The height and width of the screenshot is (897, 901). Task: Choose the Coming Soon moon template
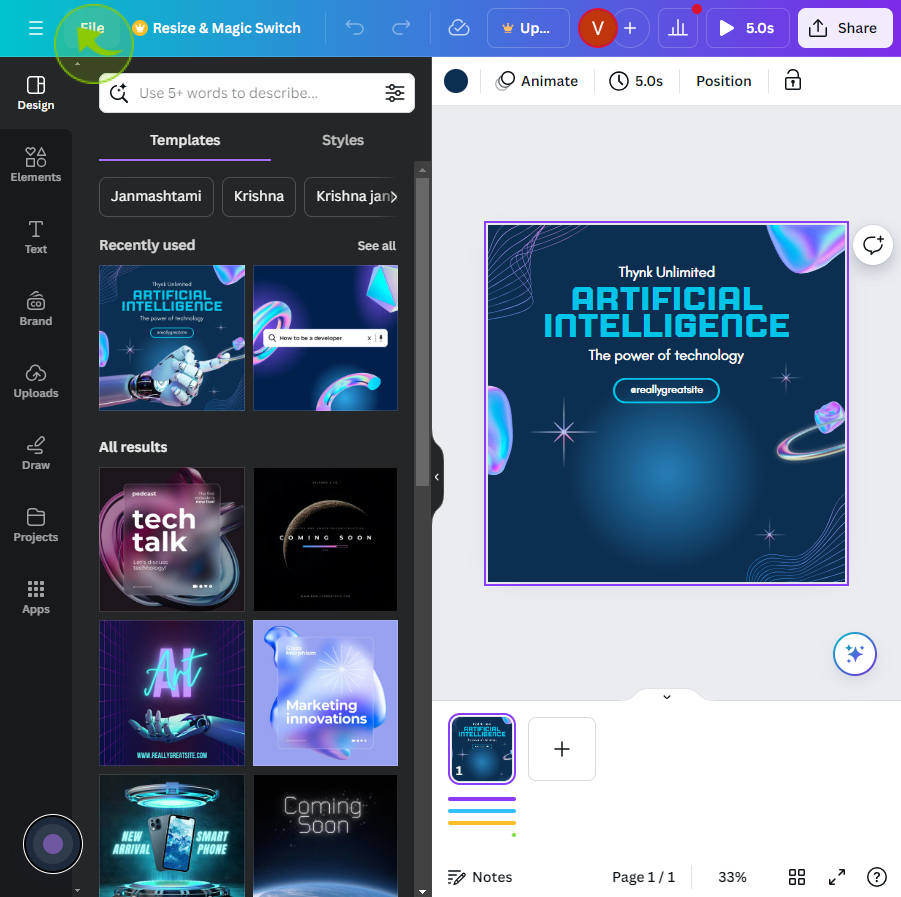[x=325, y=539]
